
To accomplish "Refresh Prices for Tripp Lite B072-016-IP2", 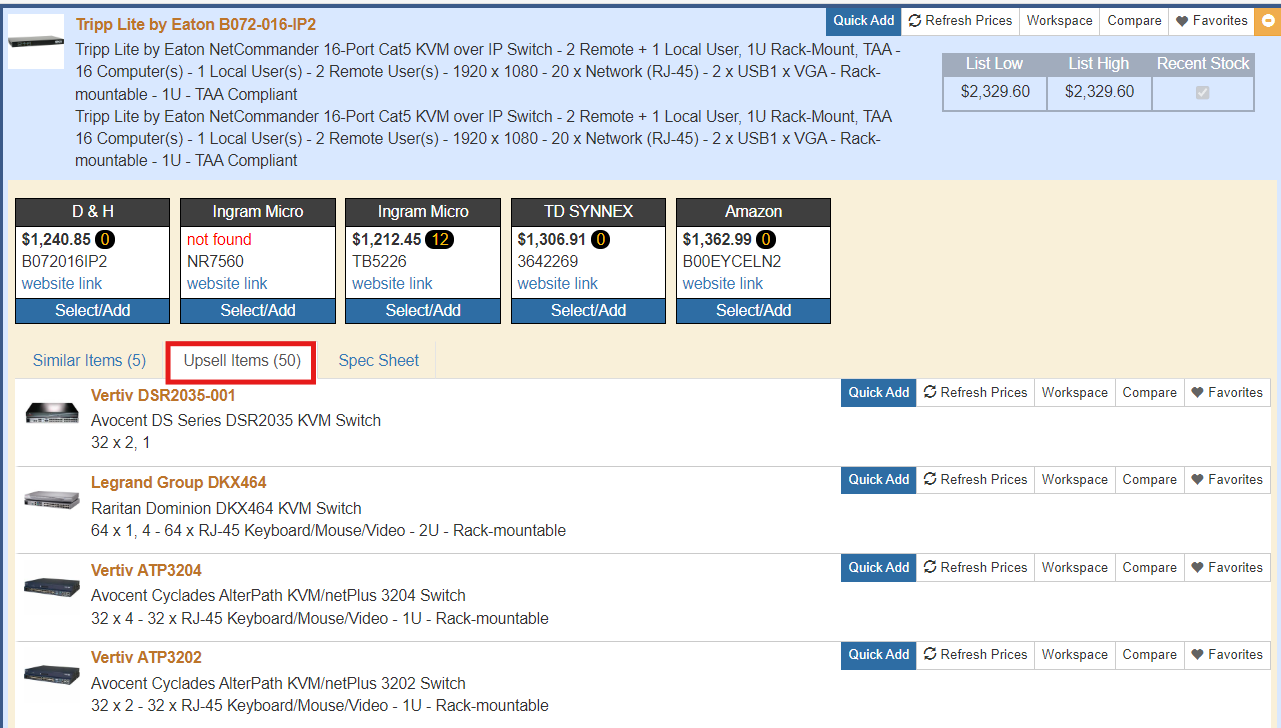I will pyautogui.click(x=960, y=21).
